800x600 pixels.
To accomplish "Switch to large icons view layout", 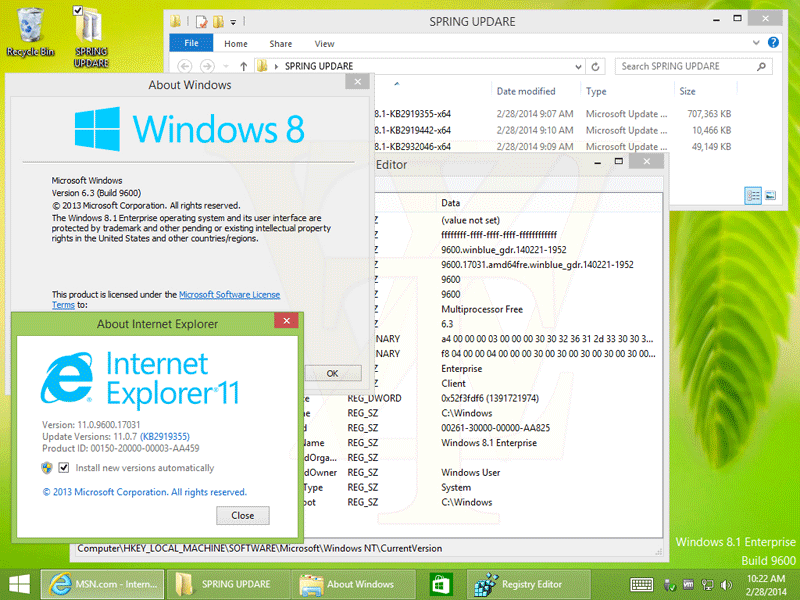I will (x=770, y=195).
